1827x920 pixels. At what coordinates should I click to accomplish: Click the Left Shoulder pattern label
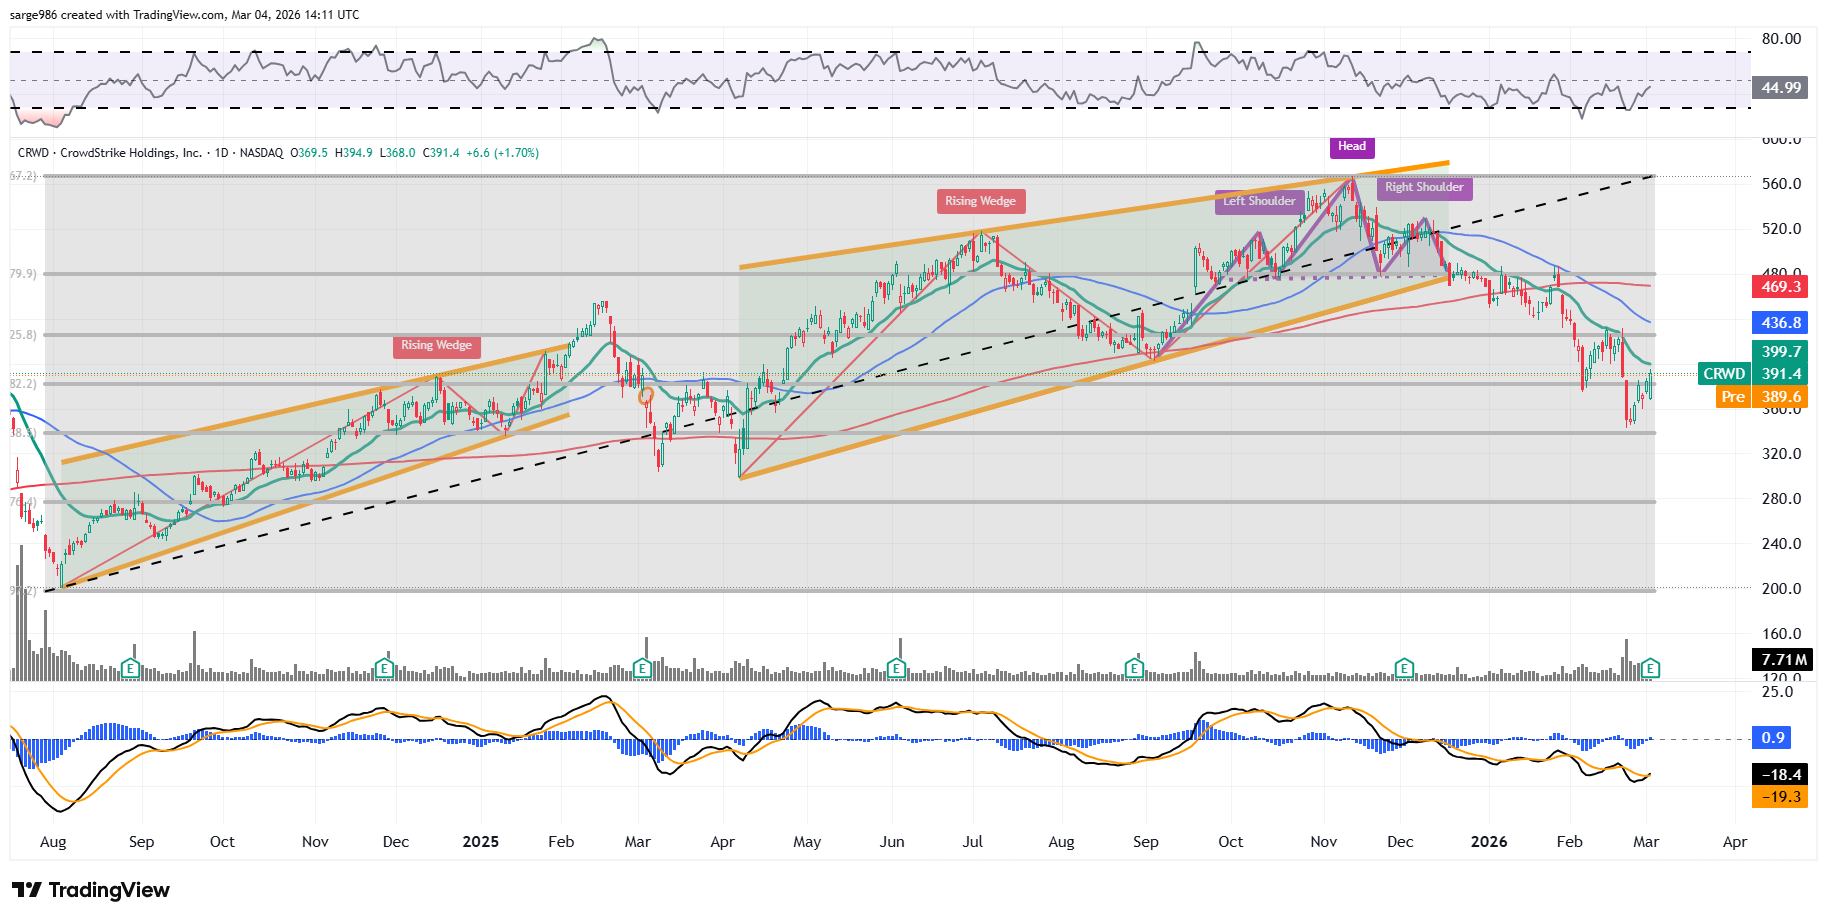(x=1259, y=201)
